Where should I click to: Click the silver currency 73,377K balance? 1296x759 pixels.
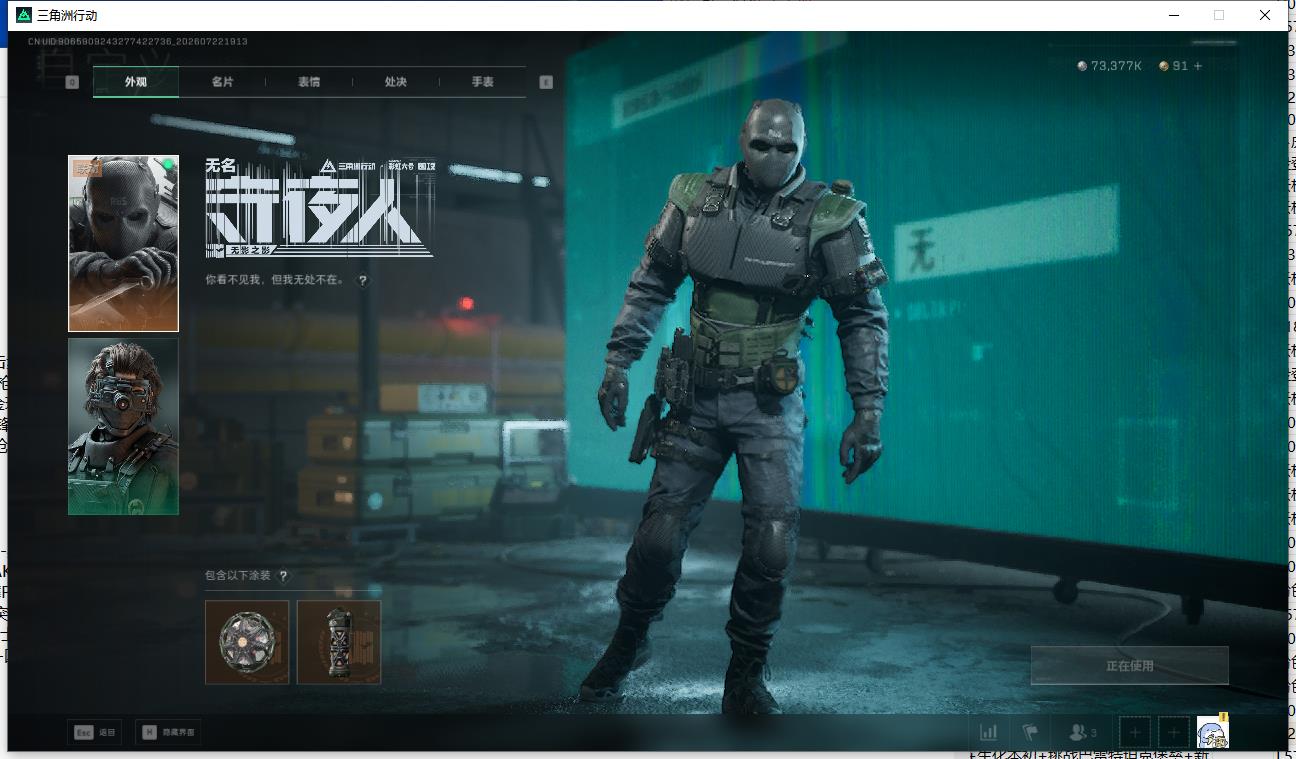click(1109, 66)
